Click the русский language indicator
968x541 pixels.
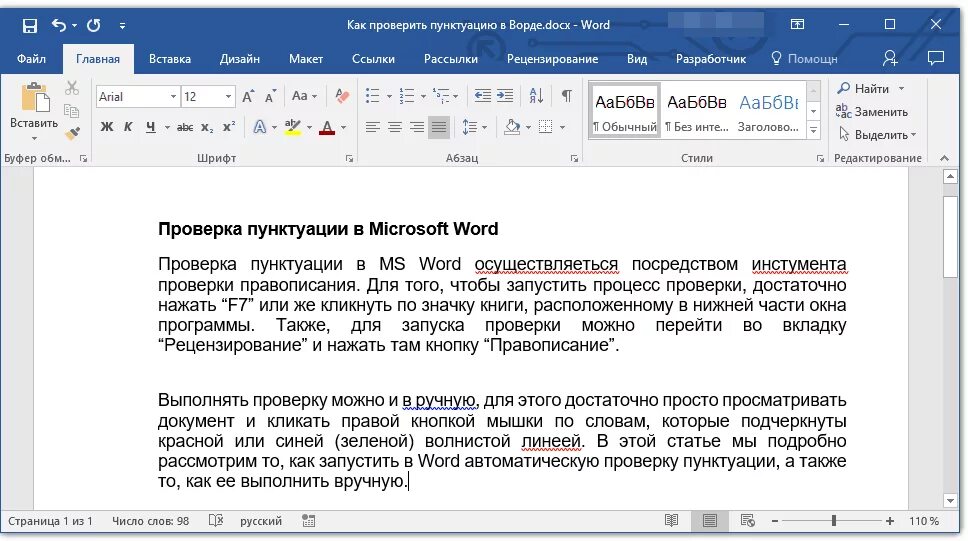pyautogui.click(x=261, y=521)
